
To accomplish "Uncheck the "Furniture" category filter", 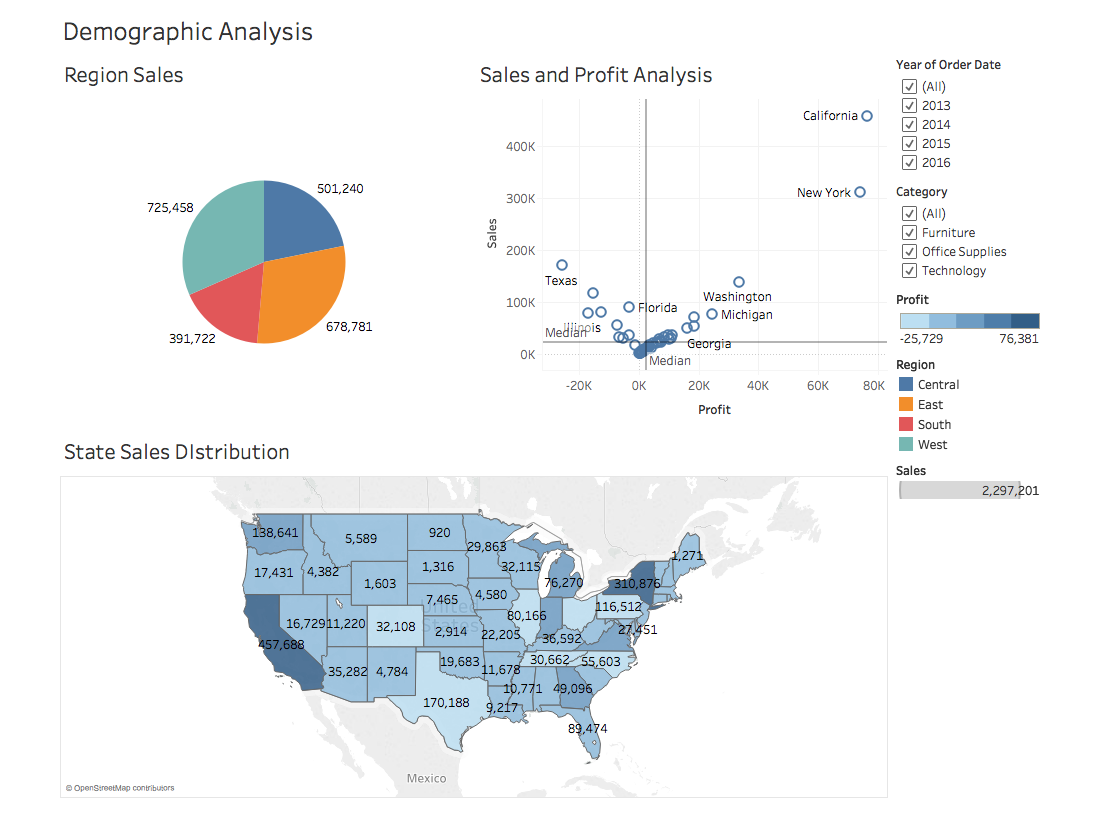I will pyautogui.click(x=910, y=232).
